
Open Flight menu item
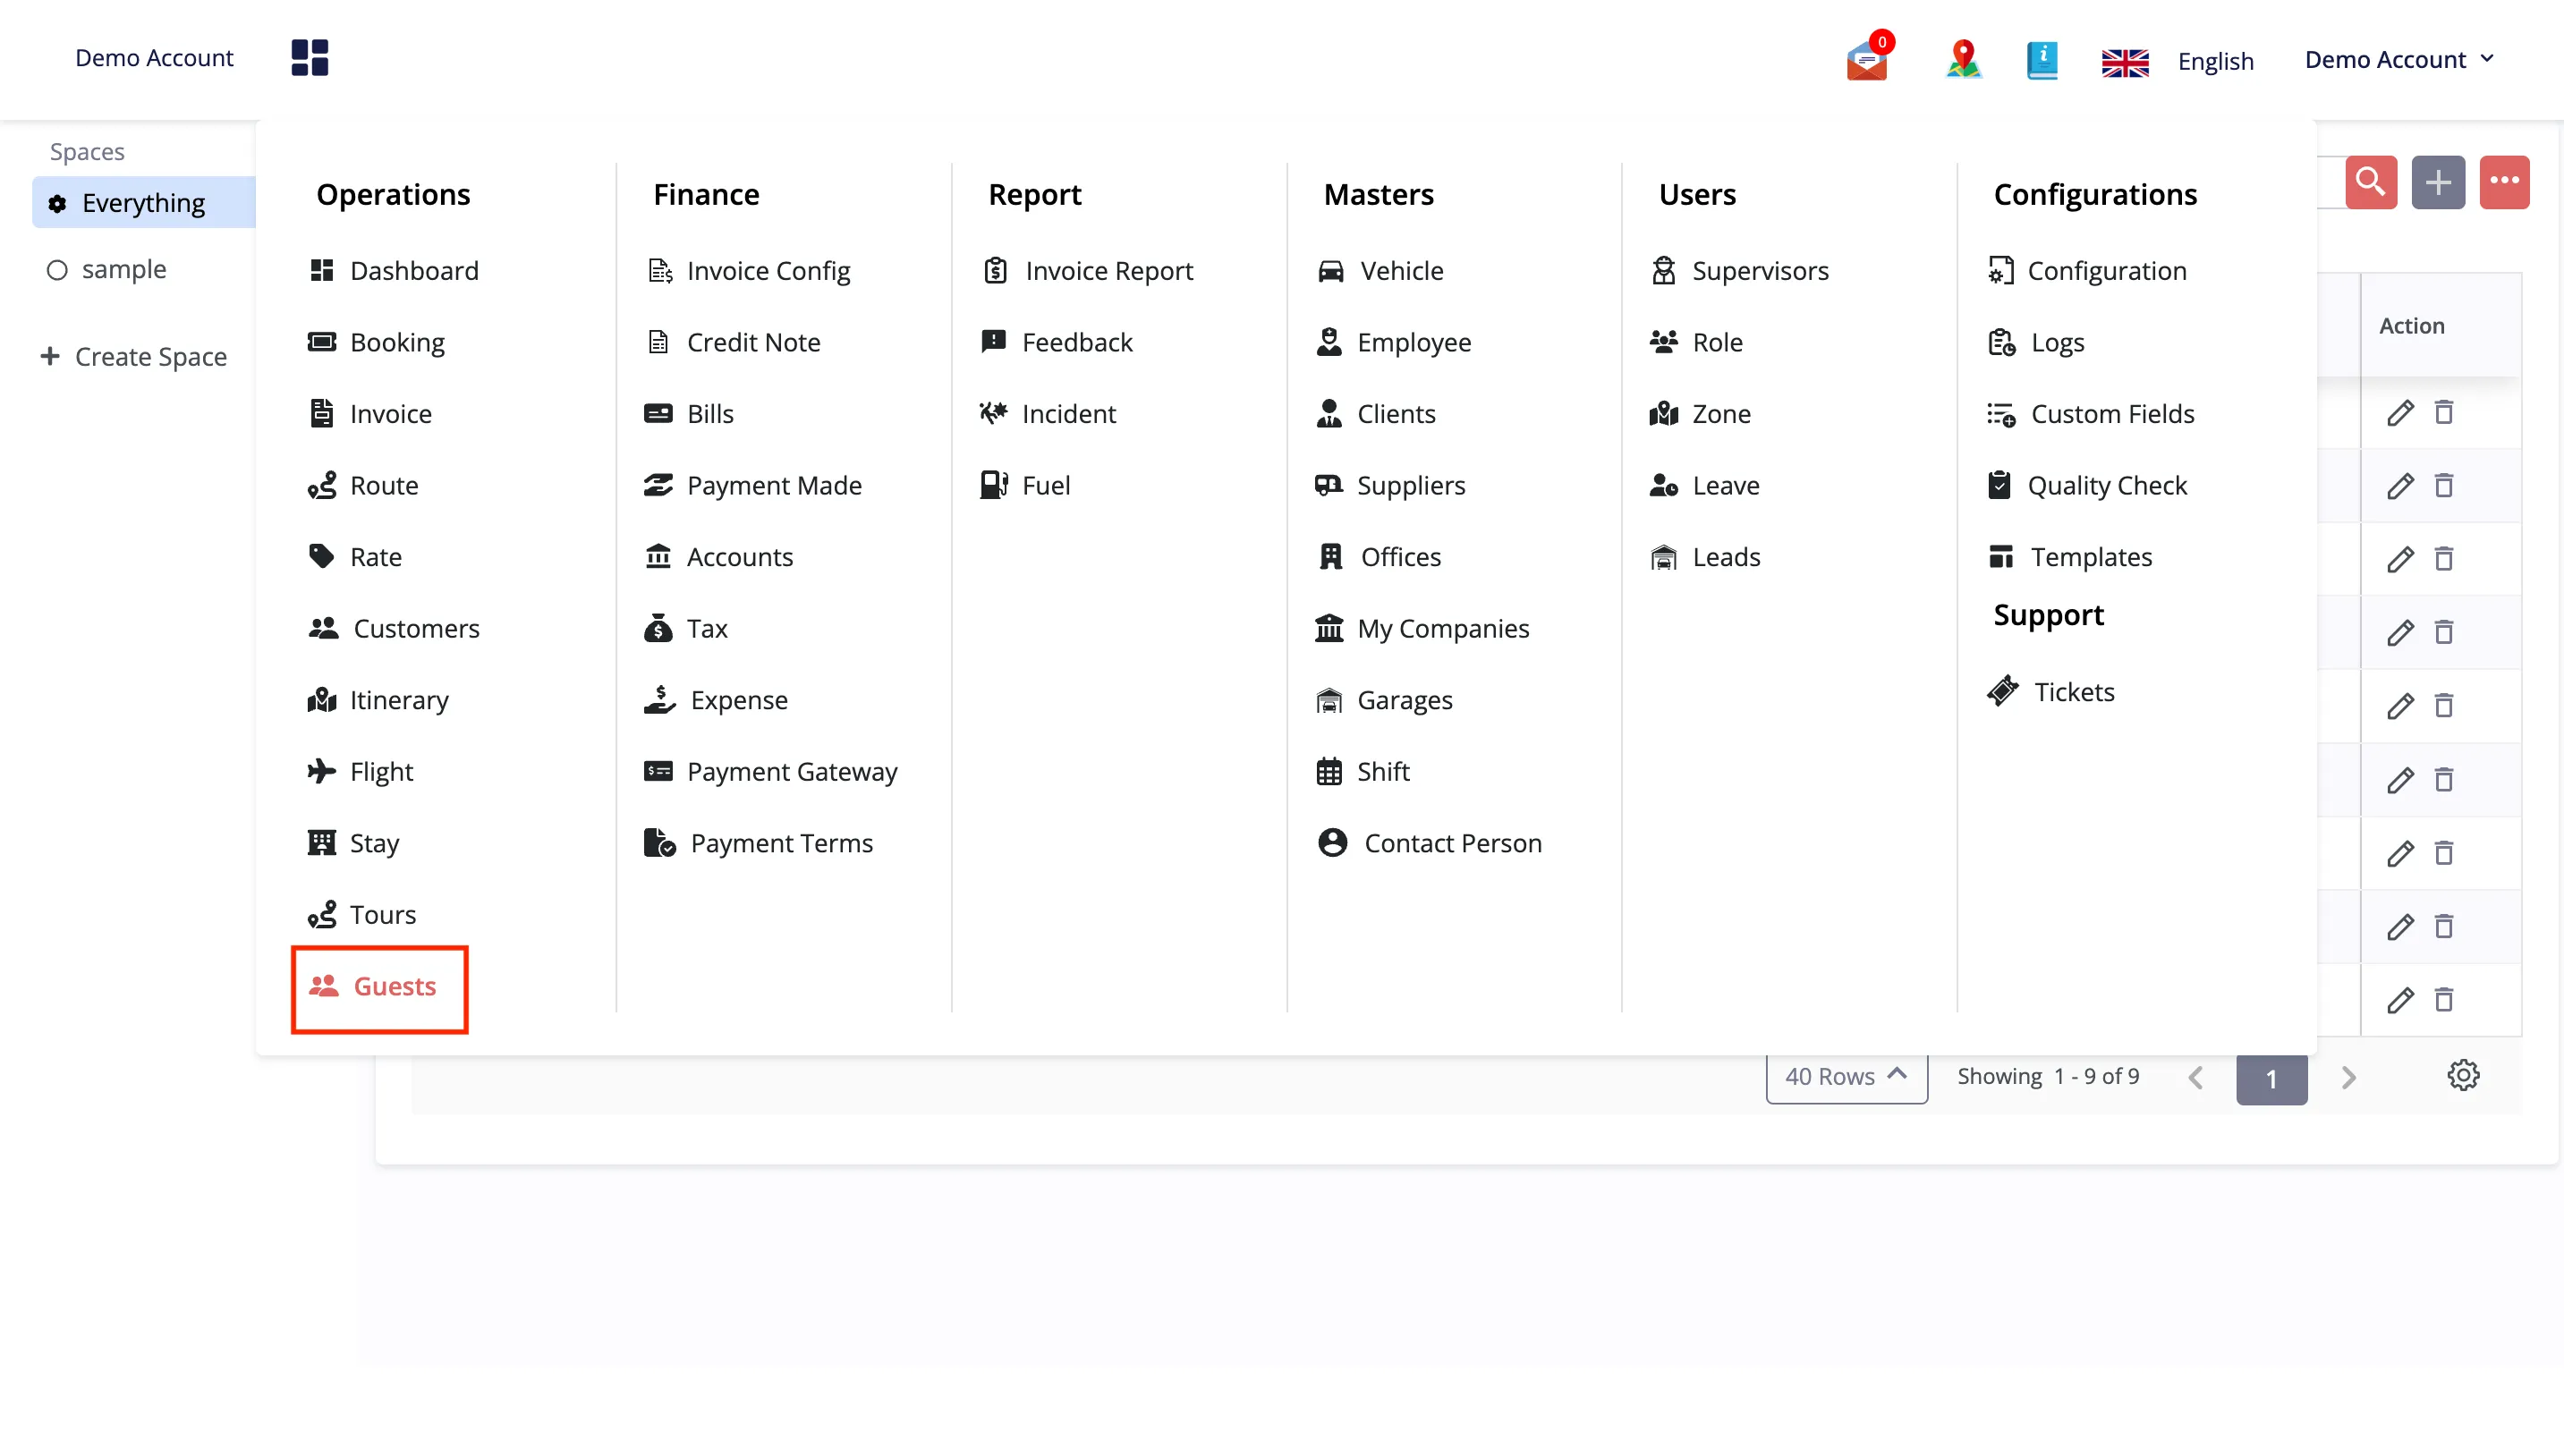click(x=360, y=772)
